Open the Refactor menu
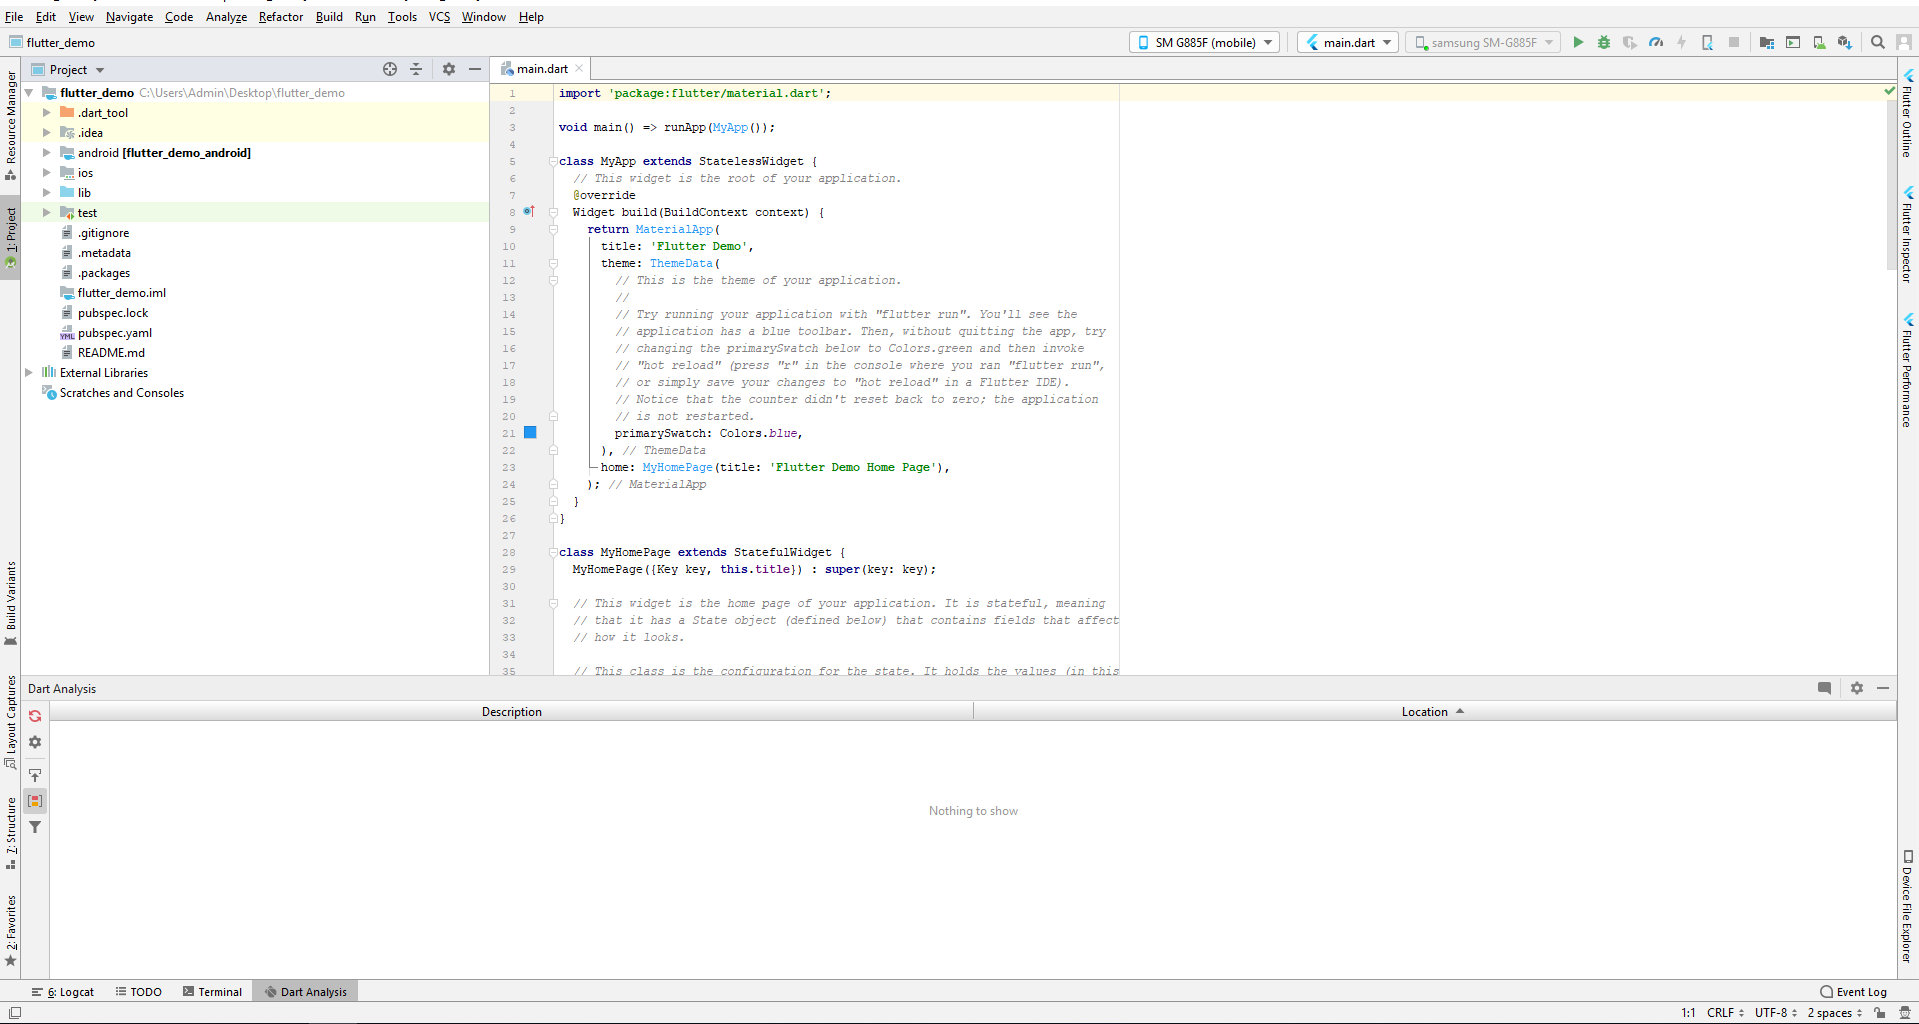The height and width of the screenshot is (1024, 1919). point(280,17)
